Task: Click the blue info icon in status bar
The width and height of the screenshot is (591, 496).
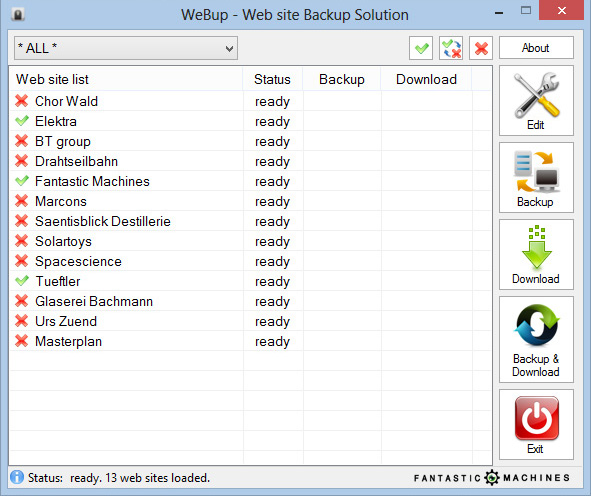Action: tap(17, 477)
